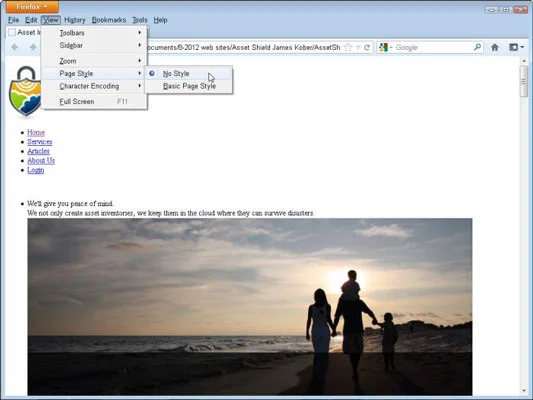Open the Services link
This screenshot has width=533, height=400.
40,142
